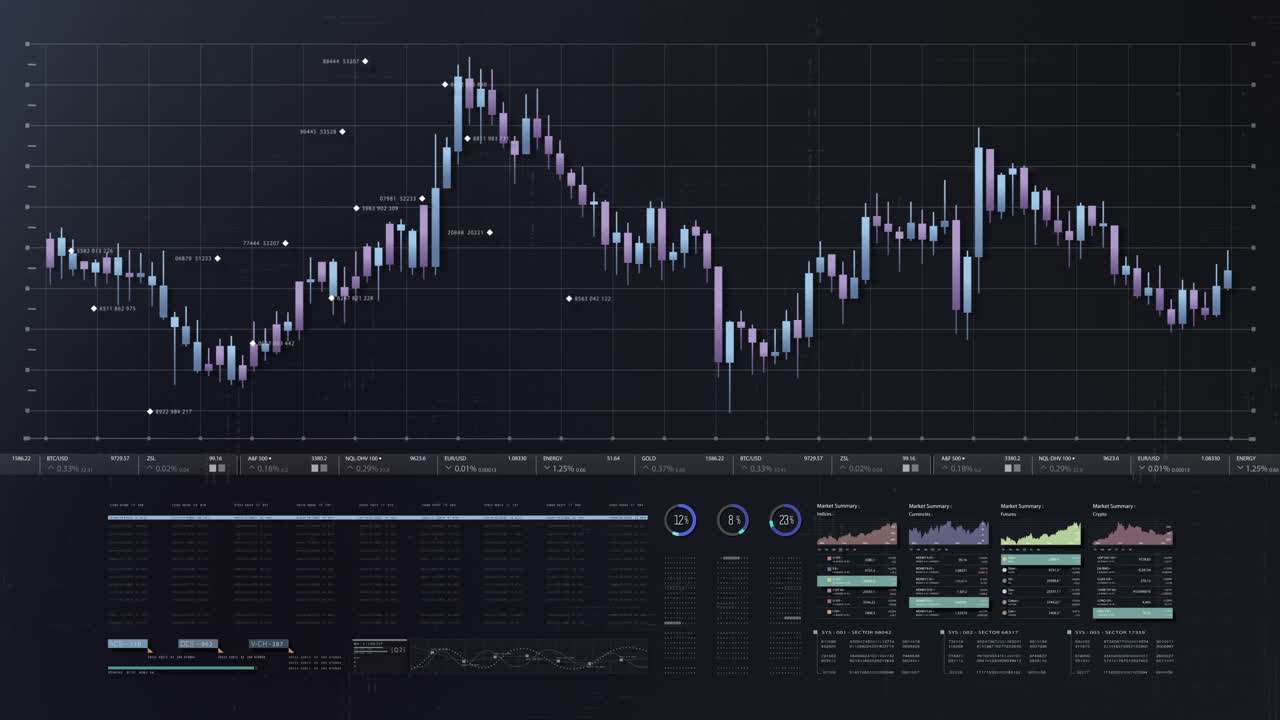
Task: Enable the SYS : 002 sector checkbox
Action: 942,632
